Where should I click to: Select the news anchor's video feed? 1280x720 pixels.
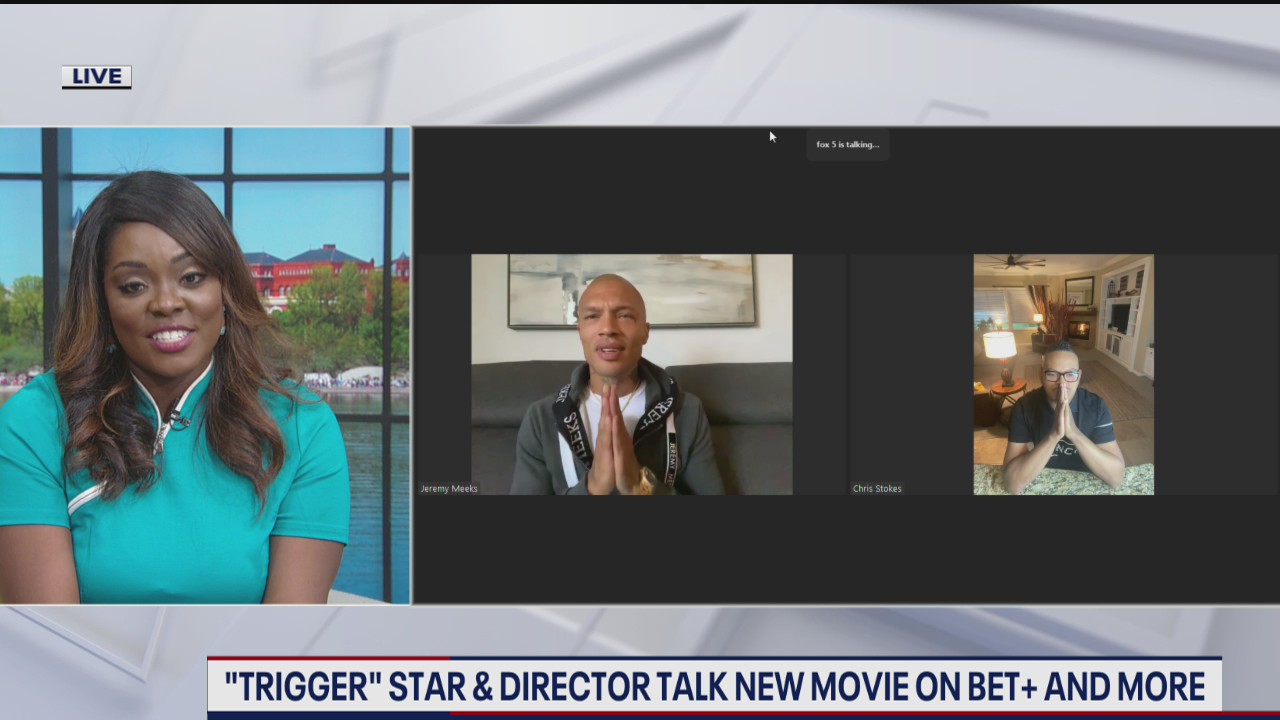pyautogui.click(x=205, y=365)
